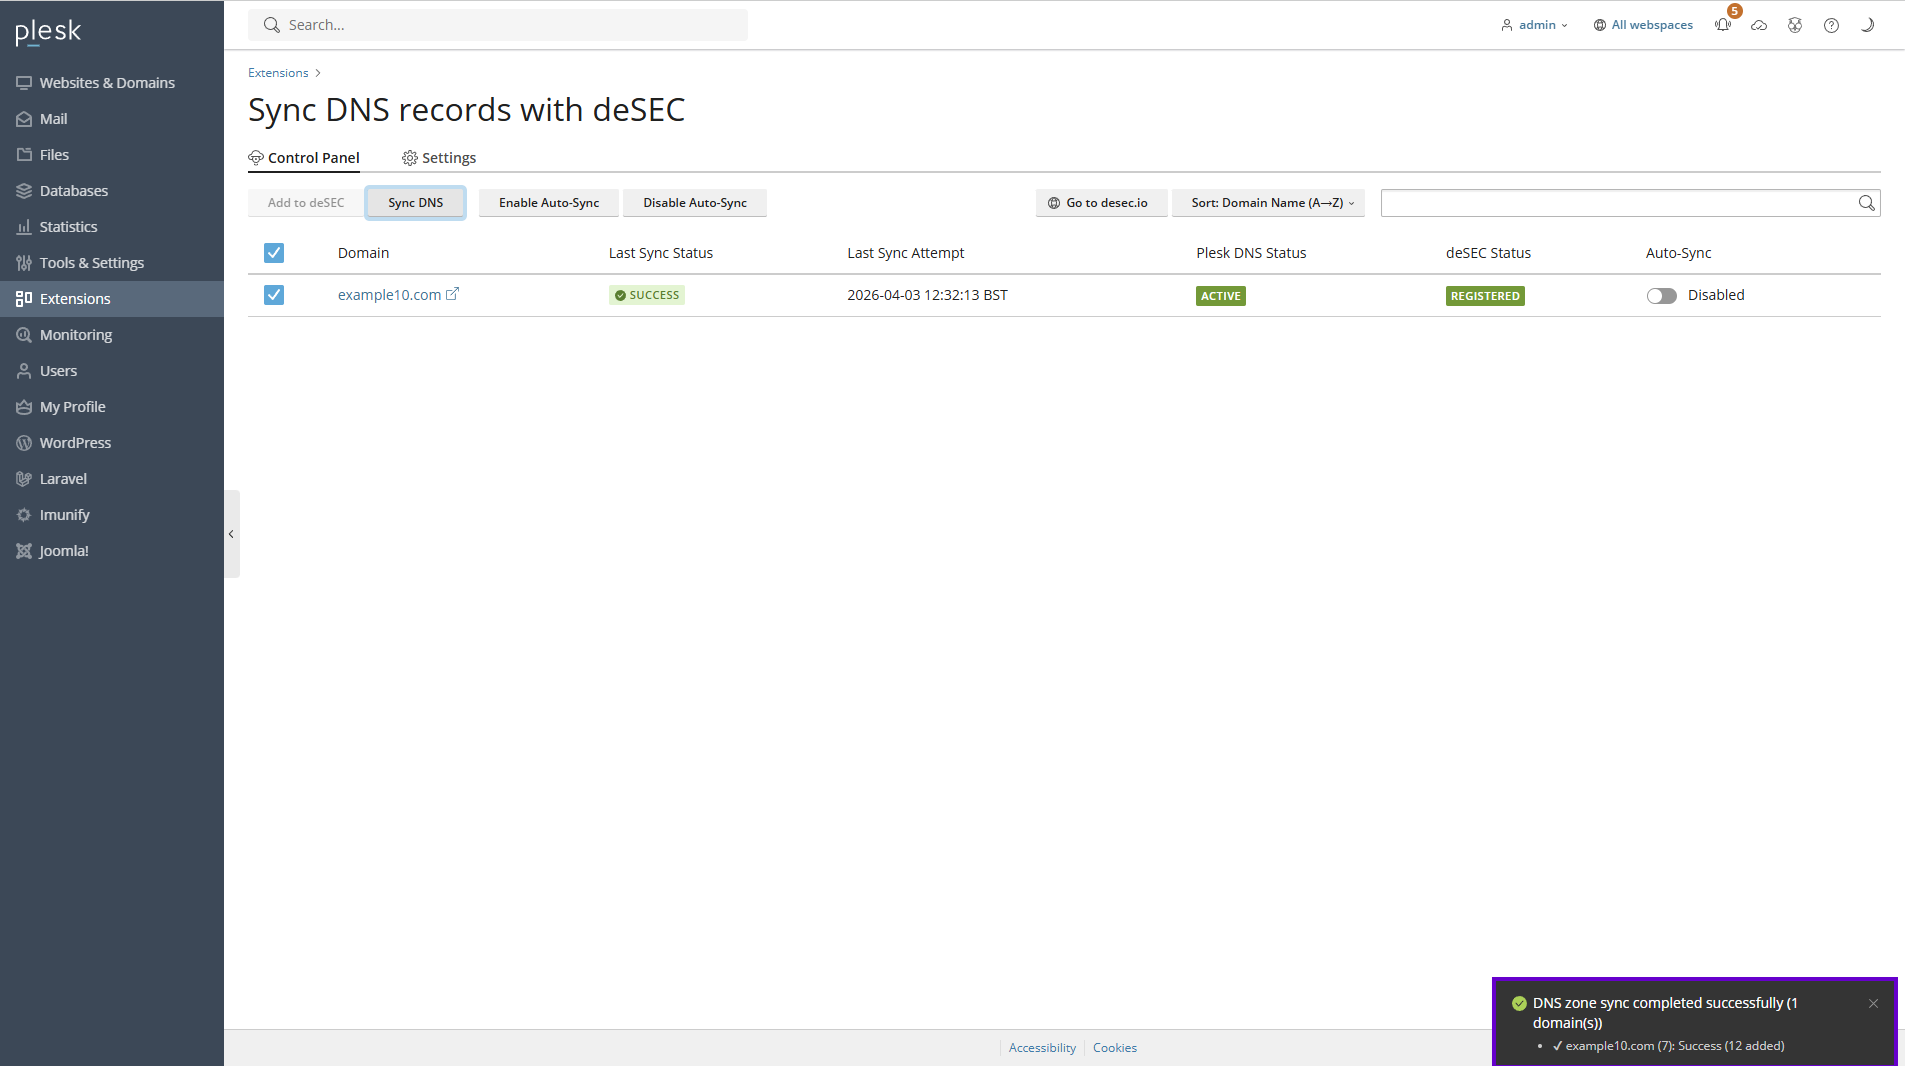Collapse the left sidebar with the chevron

(x=231, y=534)
